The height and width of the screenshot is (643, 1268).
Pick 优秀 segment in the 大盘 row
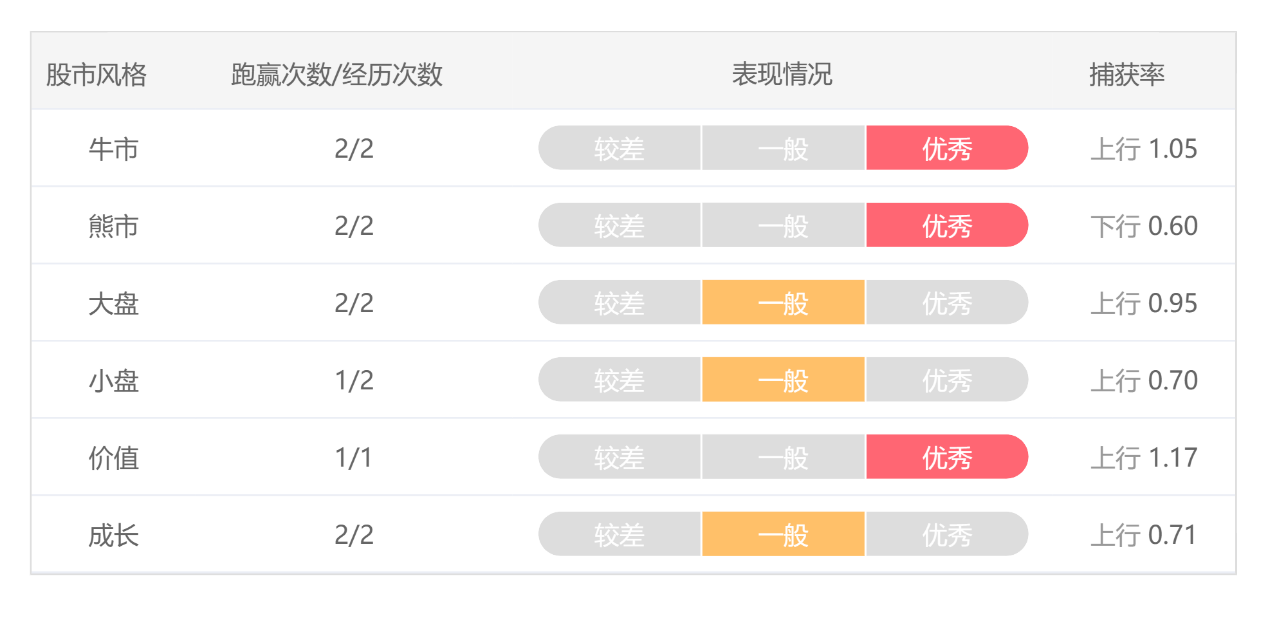pos(947,302)
